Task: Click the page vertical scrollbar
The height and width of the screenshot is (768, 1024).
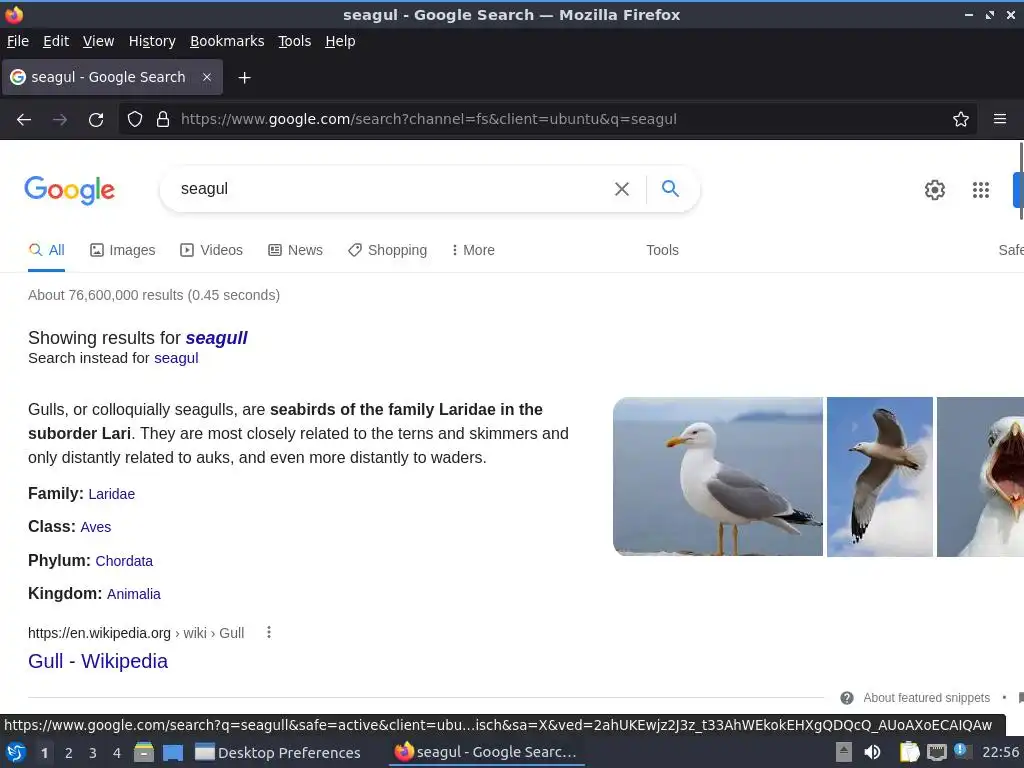Action: point(1021,181)
